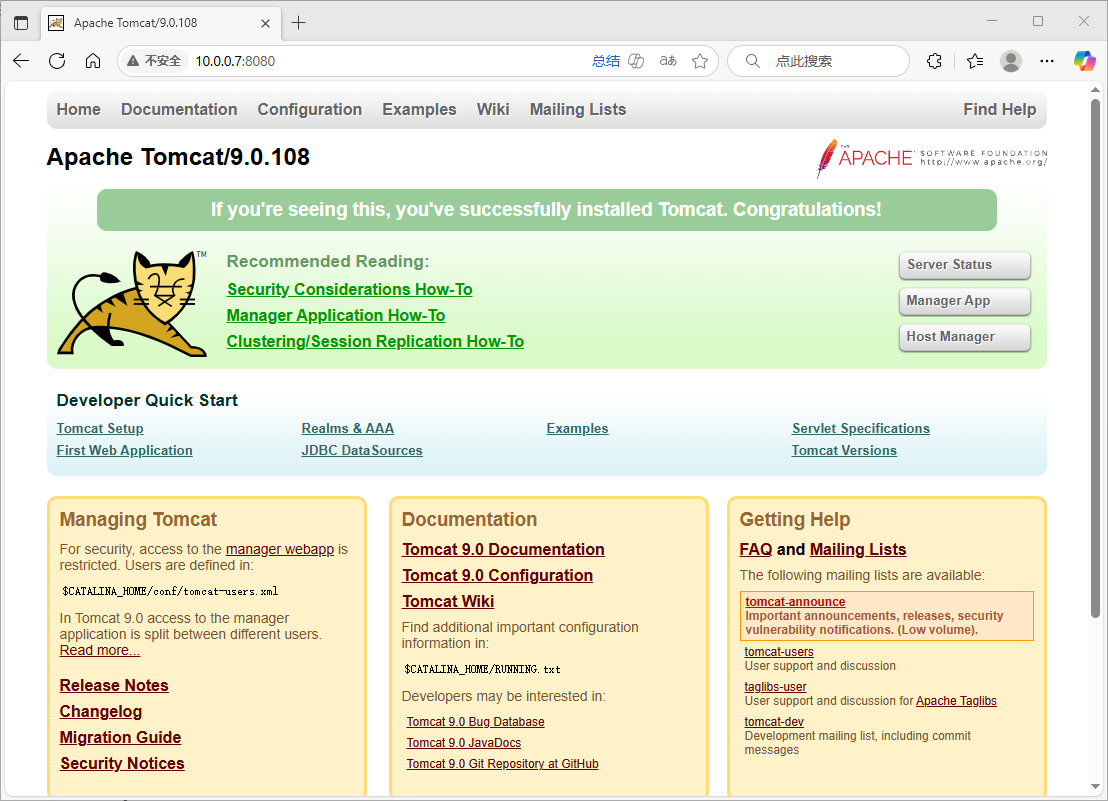Open the Examples link under Developer Quick Start

coord(577,429)
